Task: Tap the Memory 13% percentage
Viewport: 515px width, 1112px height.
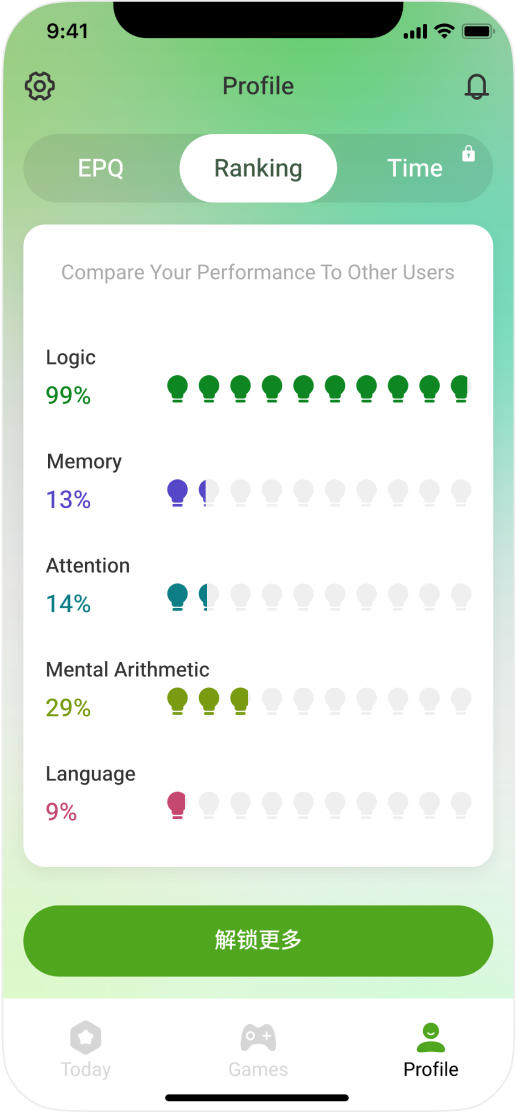Action: pos(69,500)
